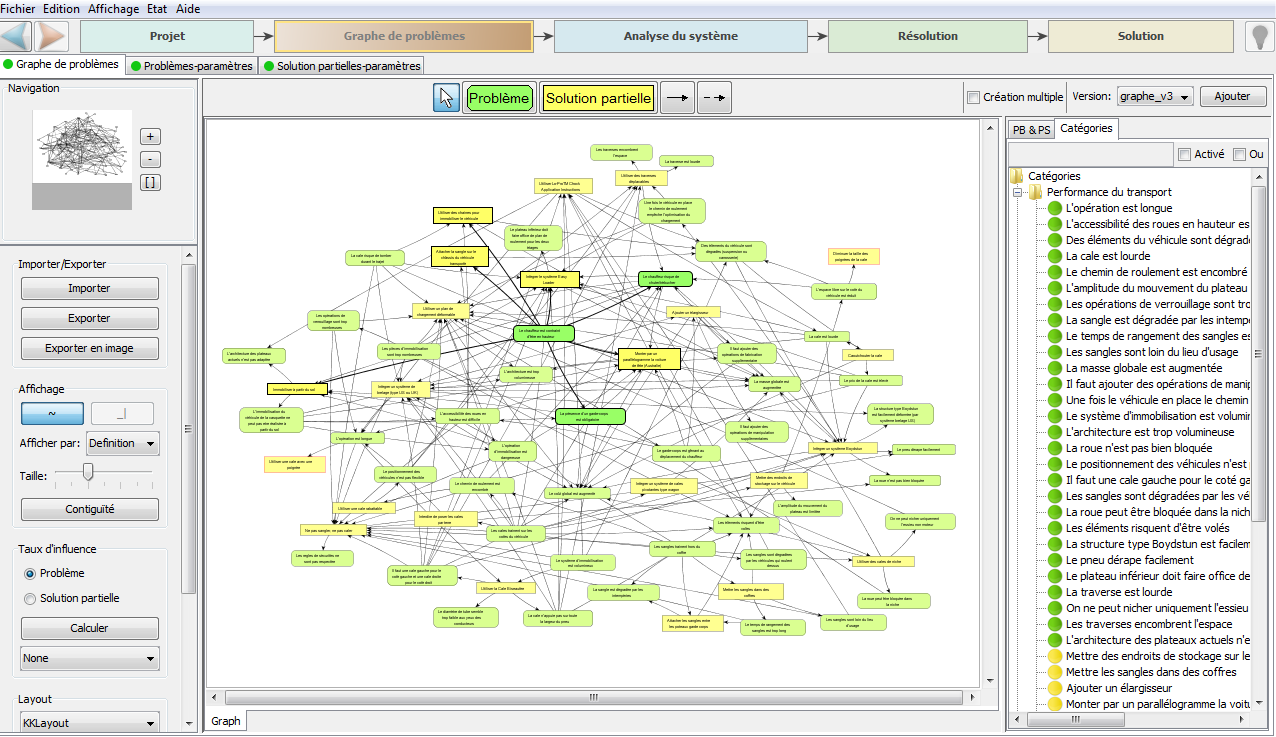Image resolution: width=1276 pixels, height=737 pixels.
Task: Zoom in with the plus navigation button
Action: click(149, 136)
